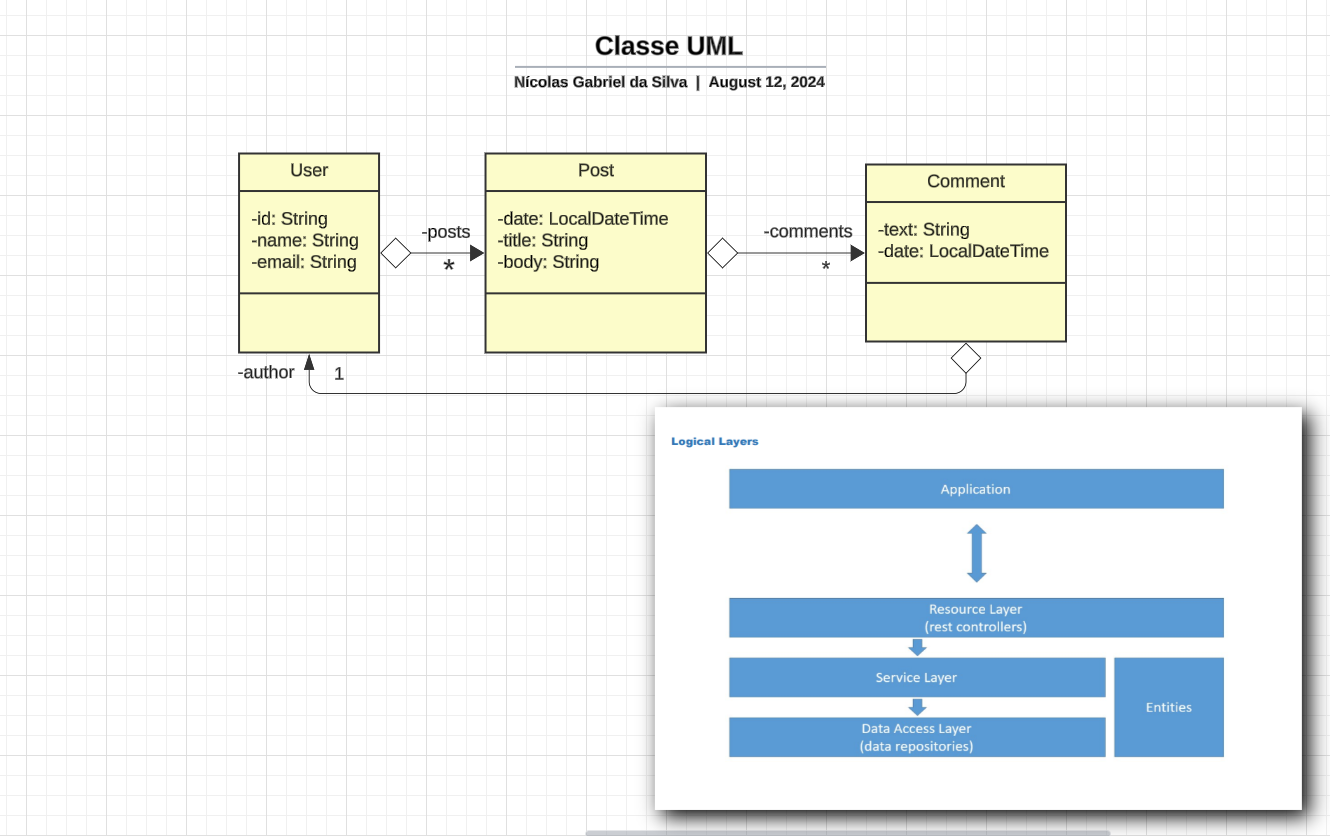Screen dimensions: 1330x836
Task: Click the '-date: LocalDateTime' attribute in Post
Action: [583, 219]
